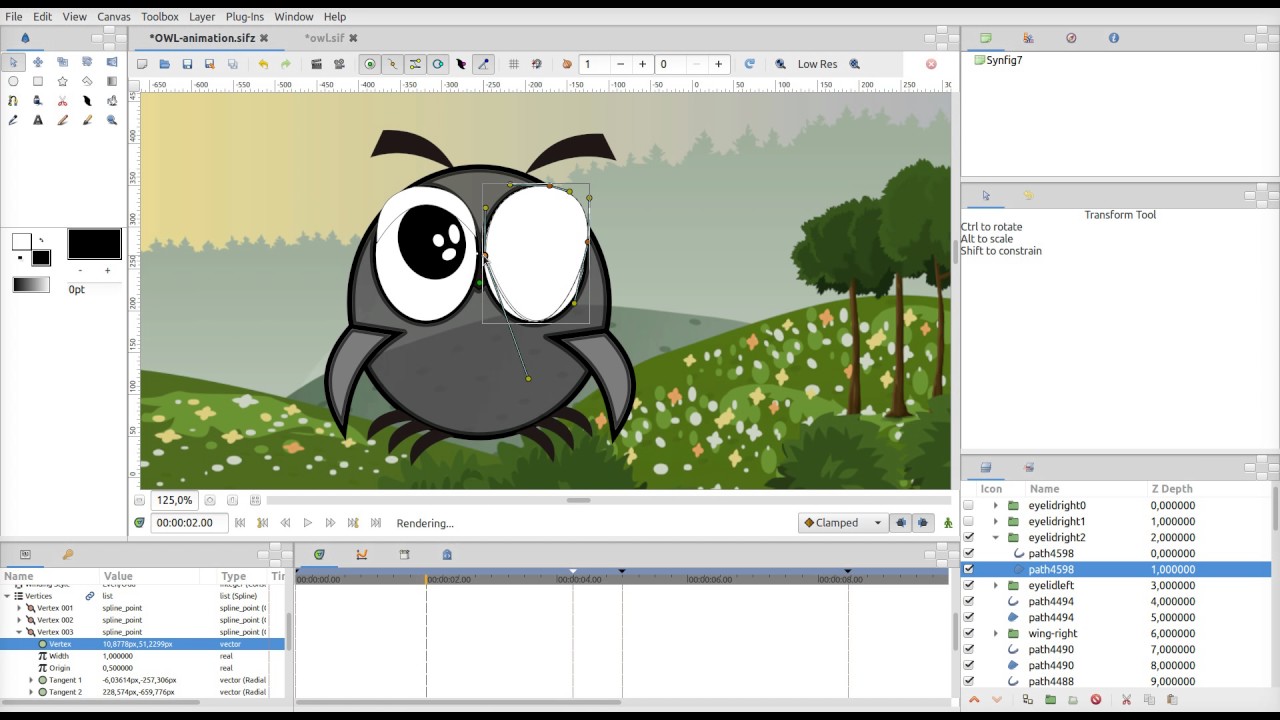Play the animation
Viewport: 1280px width, 720px height.
click(308, 523)
